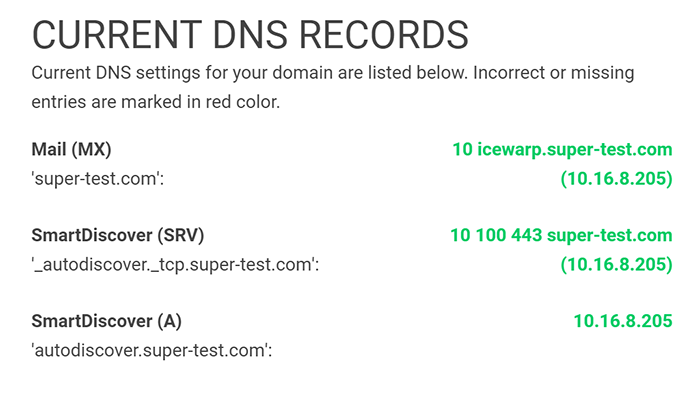Viewport: 700px width, 400px height.
Task: Click the description line starting 'Current DNS settings'
Action: (x=333, y=73)
